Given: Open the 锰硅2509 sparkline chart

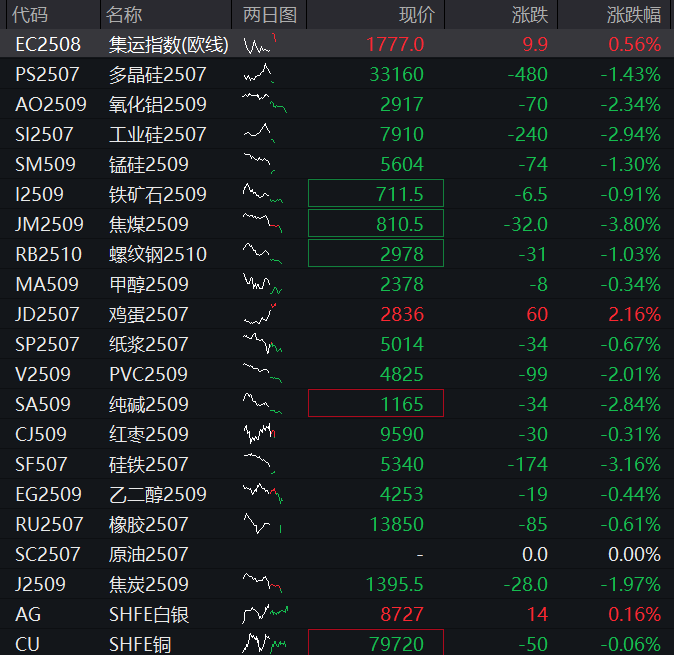Looking at the screenshot, I should (x=259, y=163).
